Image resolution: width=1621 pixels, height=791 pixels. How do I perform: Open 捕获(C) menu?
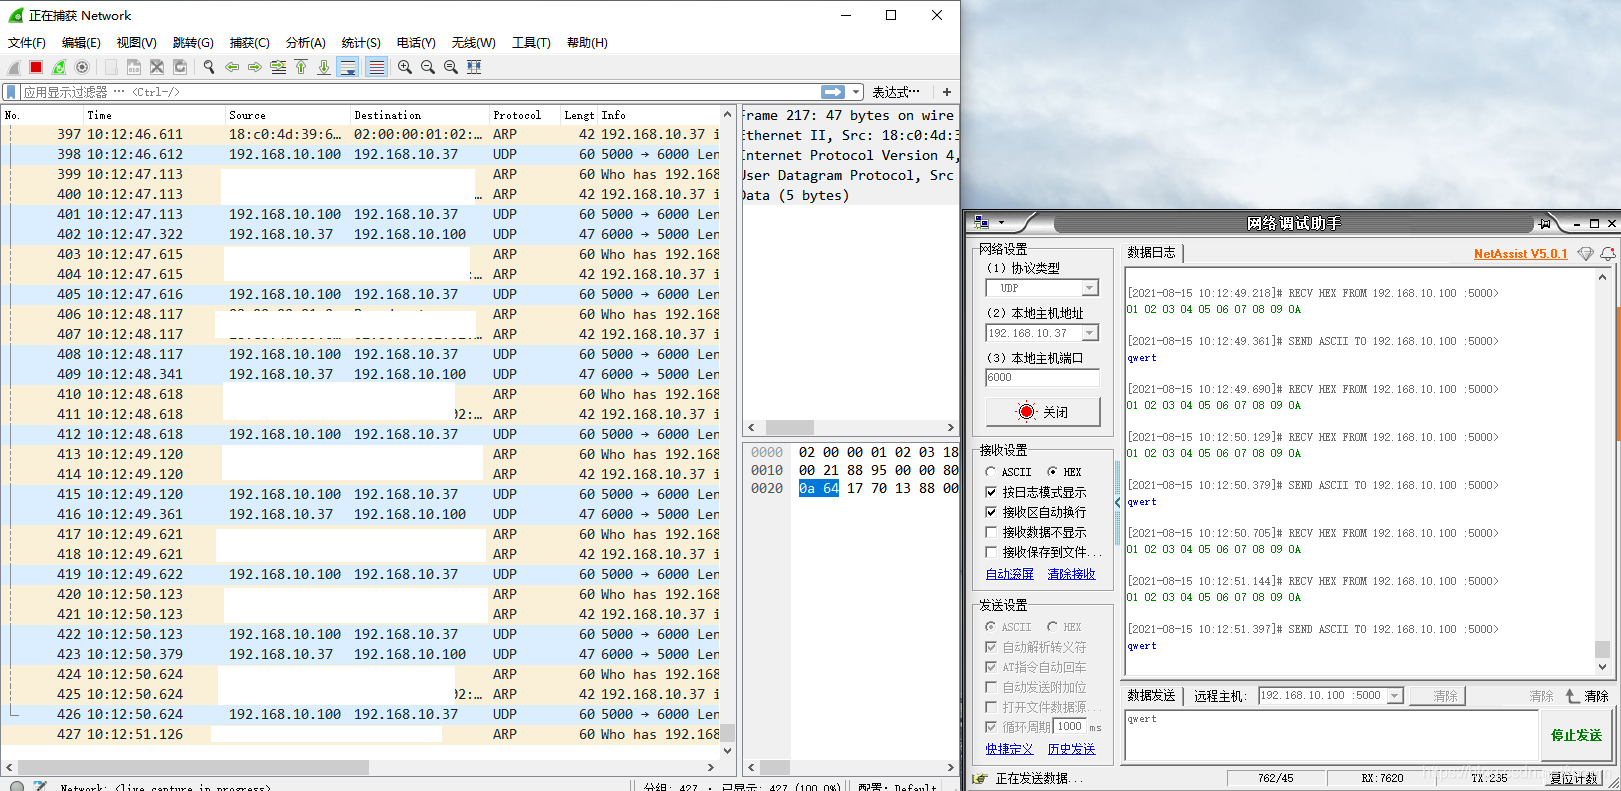(x=249, y=43)
